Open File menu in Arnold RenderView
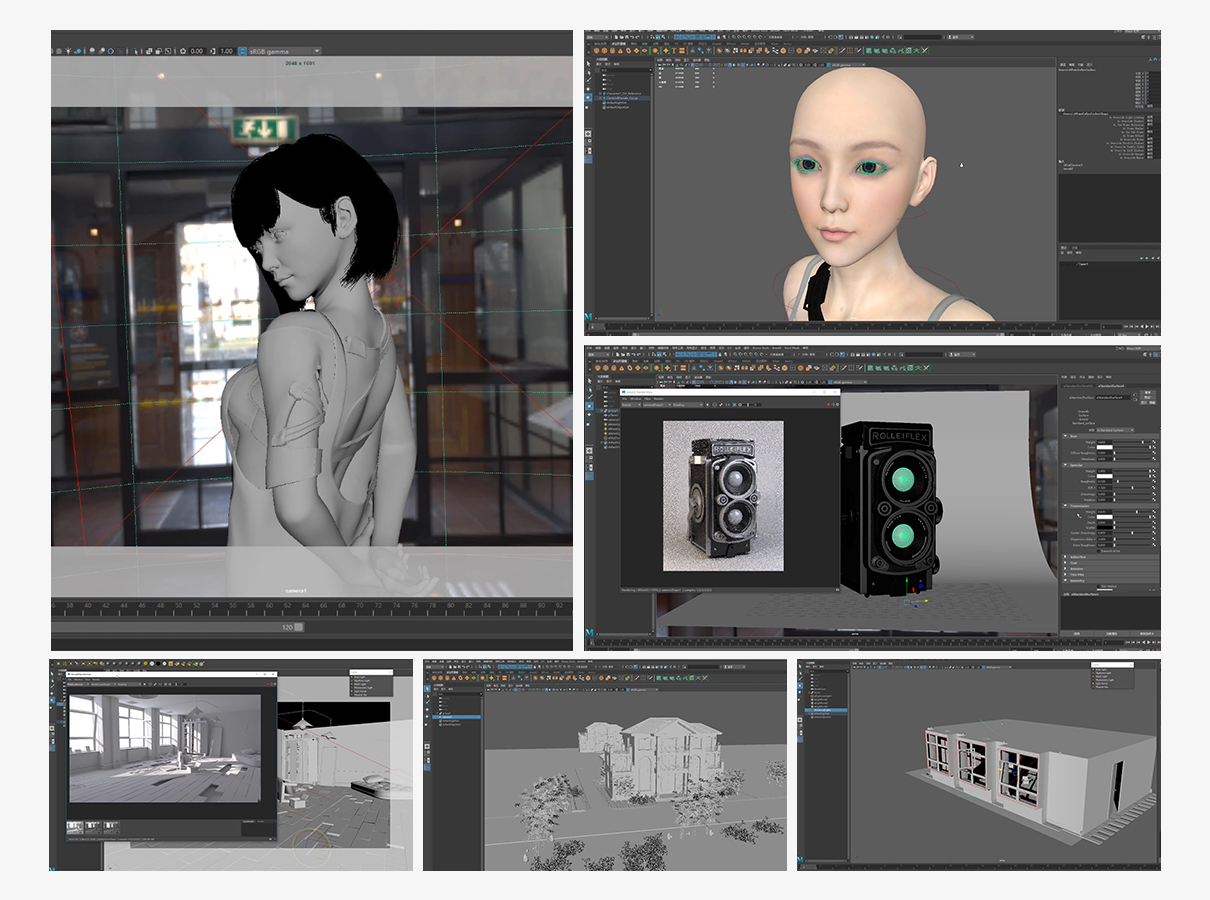1210x900 pixels. coord(627,399)
